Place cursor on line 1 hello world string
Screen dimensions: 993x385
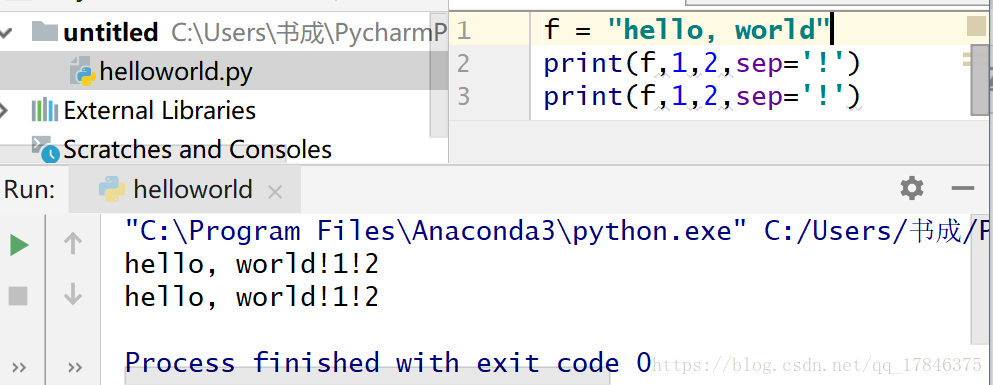coord(718,30)
